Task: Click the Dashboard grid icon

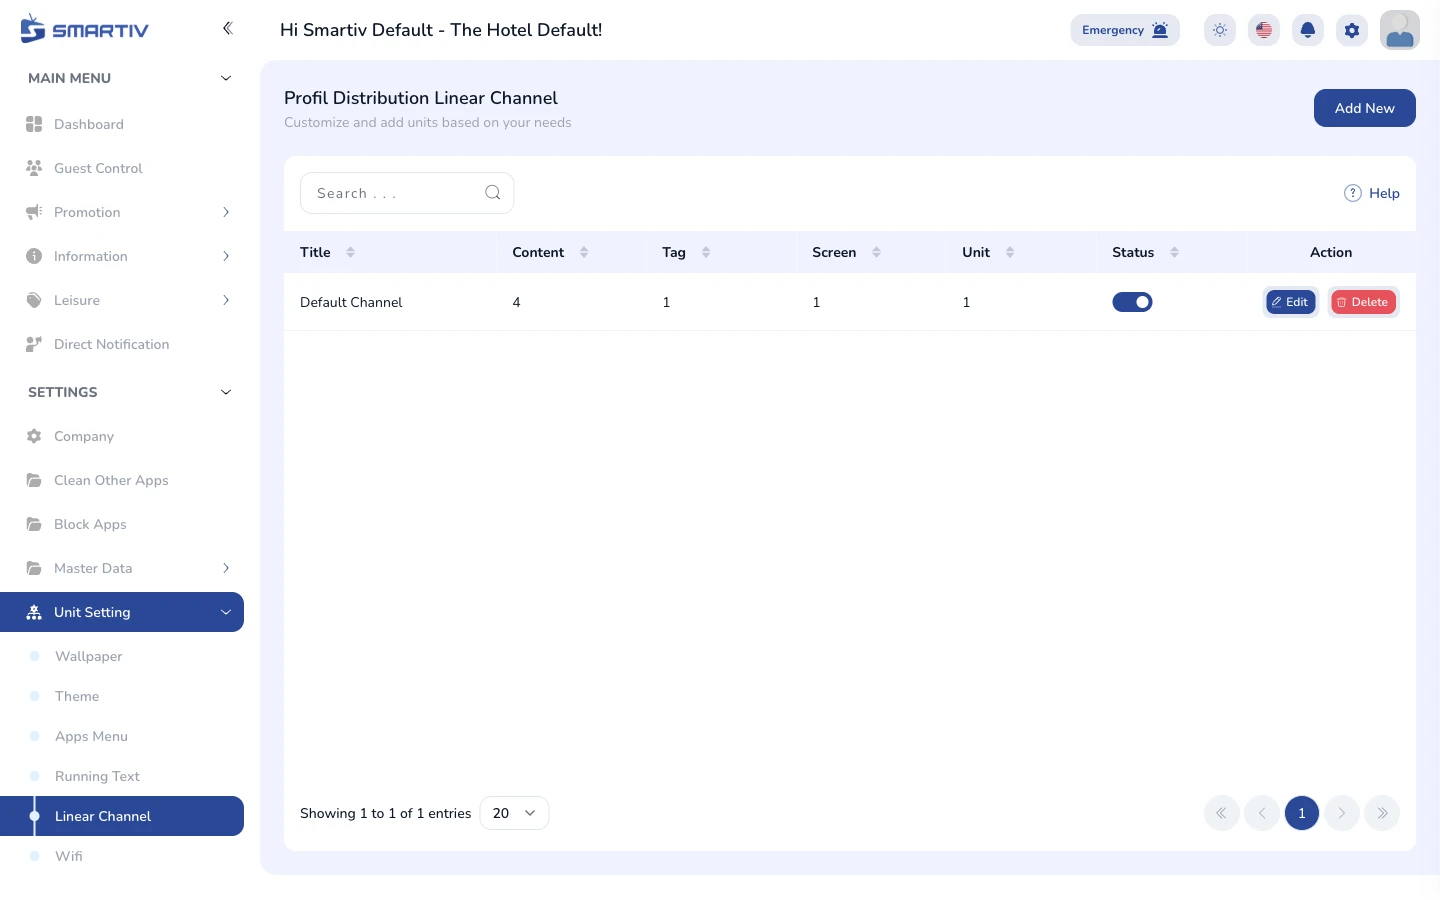Action: [x=34, y=124]
